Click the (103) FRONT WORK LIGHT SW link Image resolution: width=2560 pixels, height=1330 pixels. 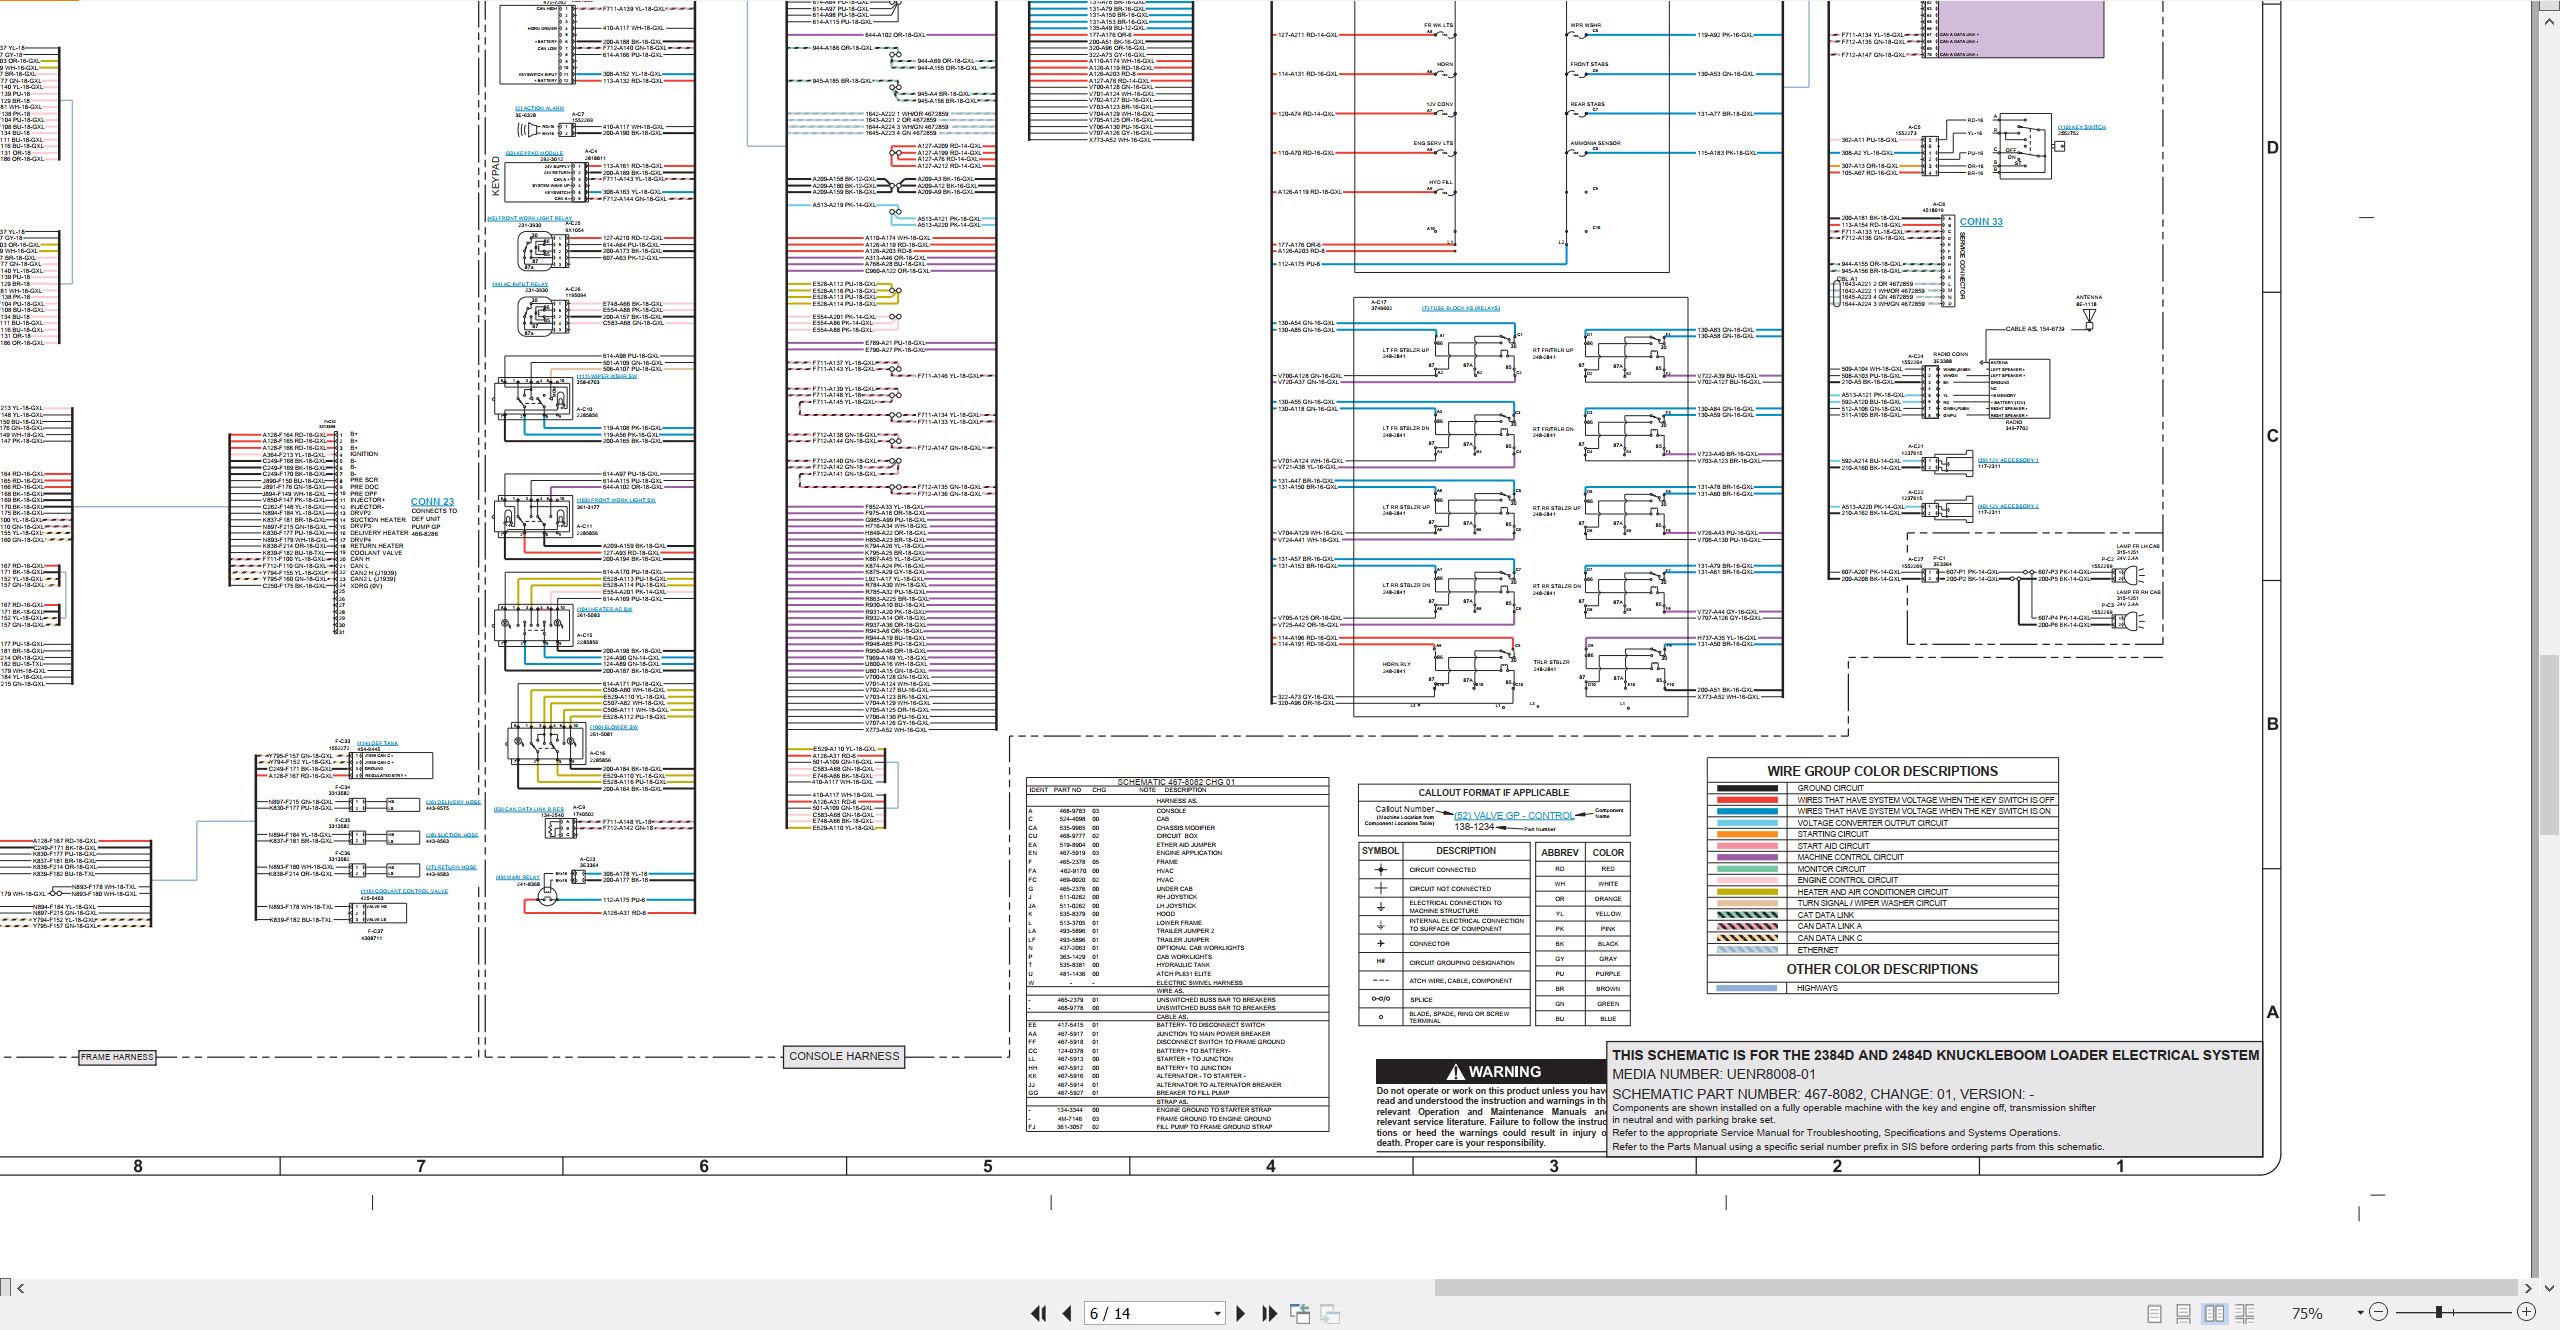tap(616, 500)
